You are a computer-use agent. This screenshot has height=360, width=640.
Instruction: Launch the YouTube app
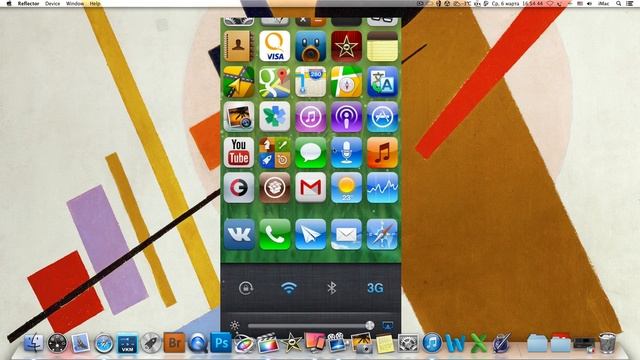click(x=239, y=153)
